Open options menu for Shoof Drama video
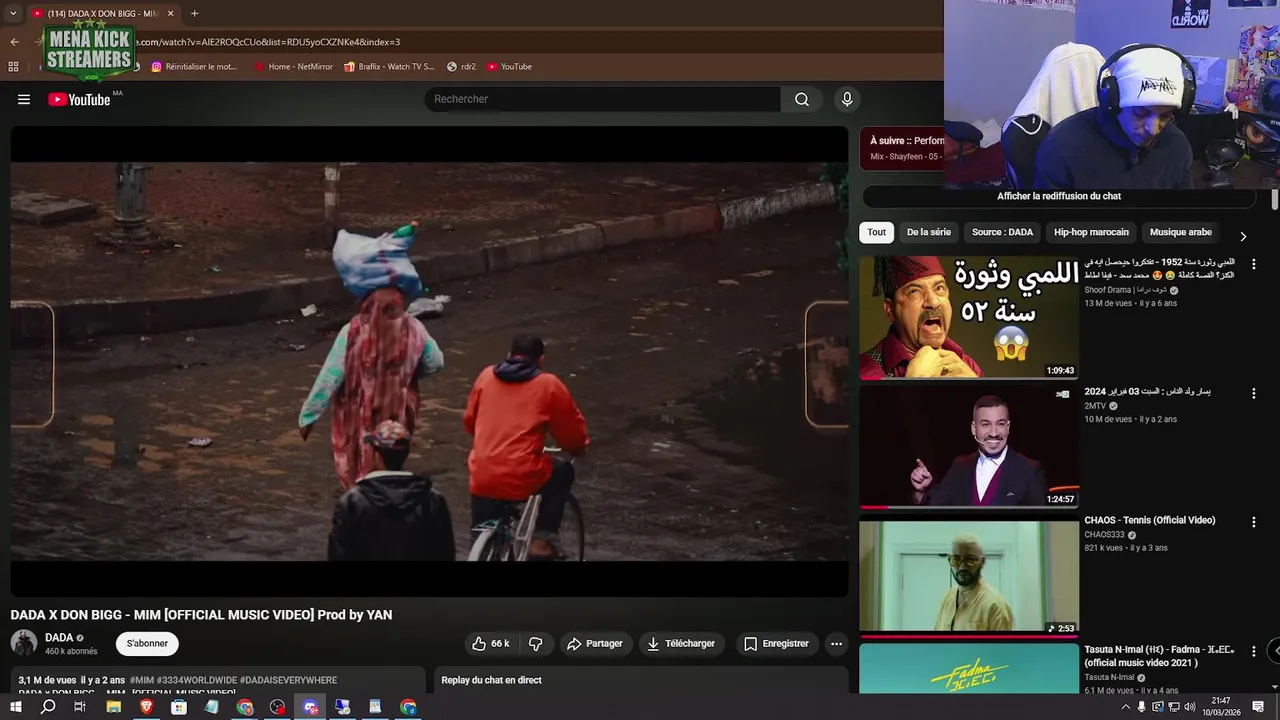The image size is (1280, 720). pyautogui.click(x=1253, y=265)
